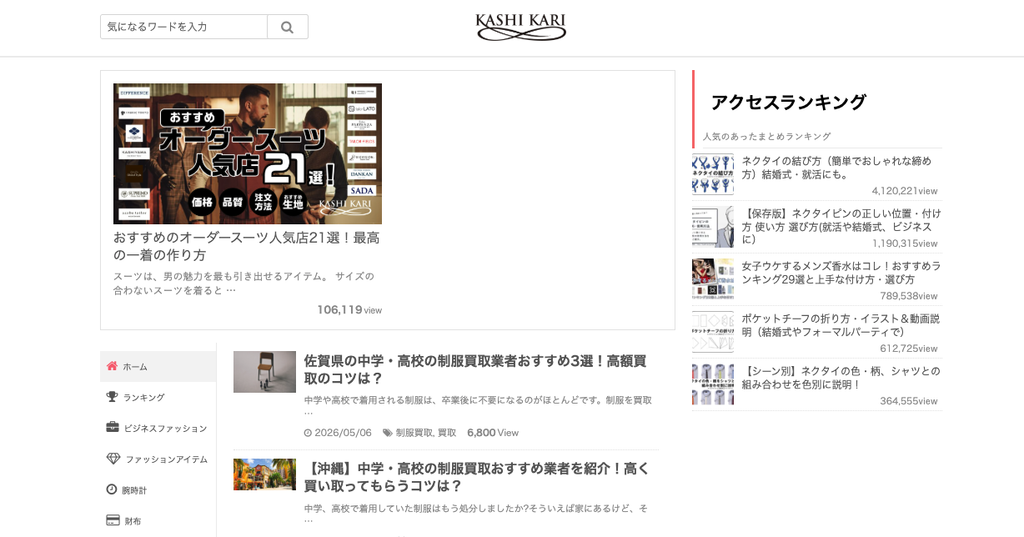Click the trophy ranking icon
This screenshot has height=537, width=1024.
(112, 397)
